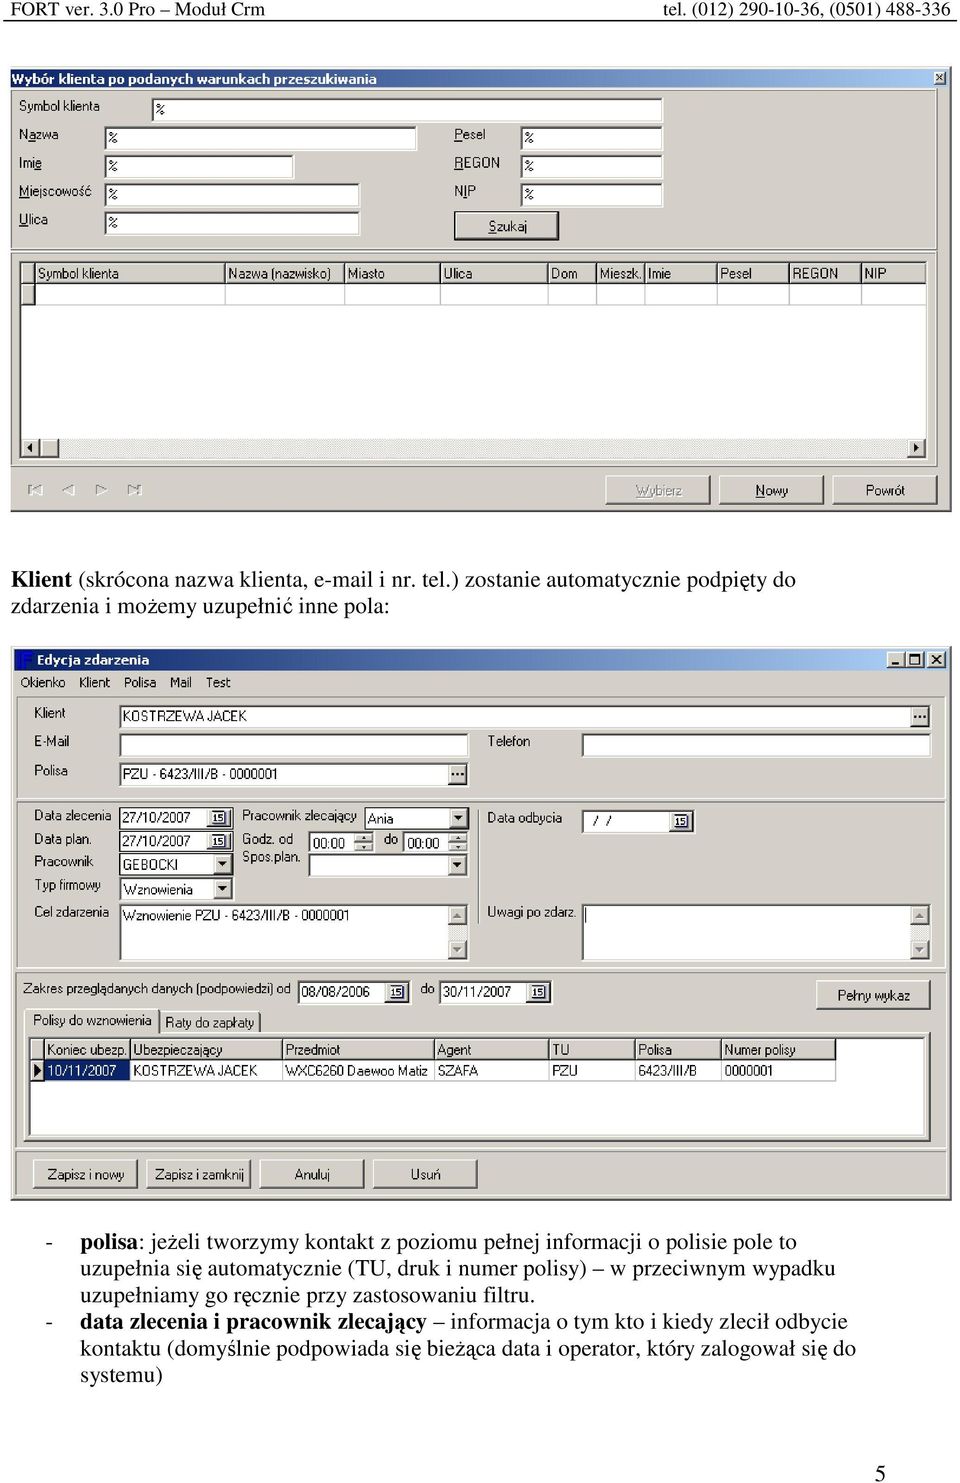Click the Usuń button

[425, 1174]
